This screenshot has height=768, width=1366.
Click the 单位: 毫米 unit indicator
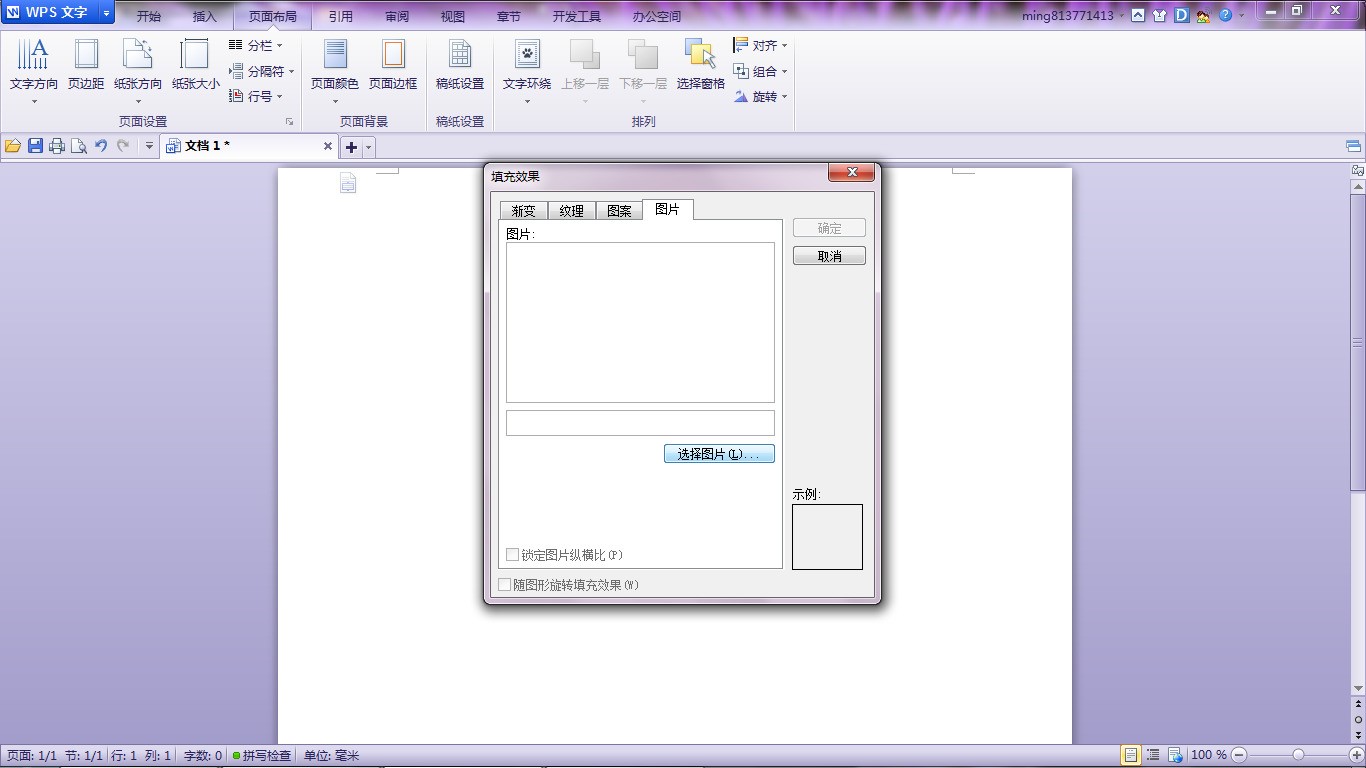332,756
